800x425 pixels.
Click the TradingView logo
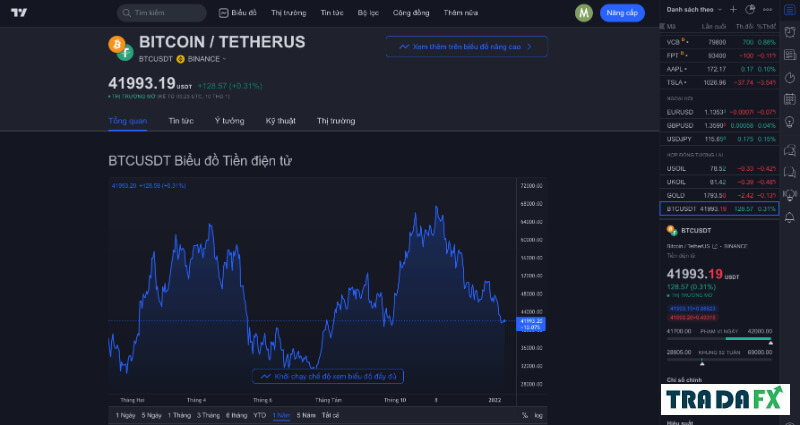coord(18,13)
